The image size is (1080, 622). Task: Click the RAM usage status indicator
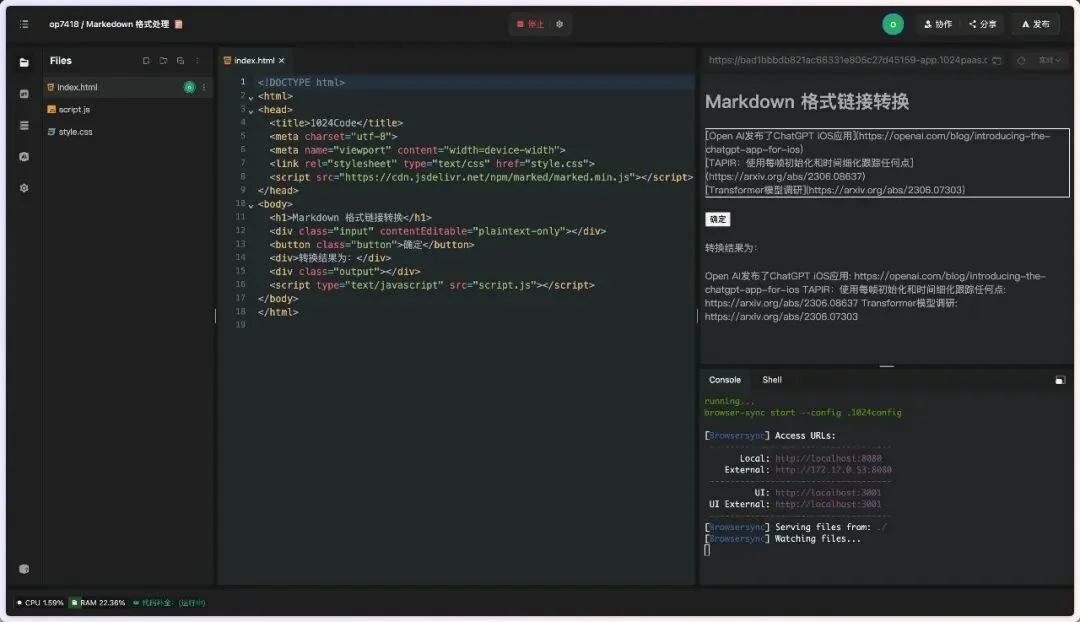(x=98, y=603)
